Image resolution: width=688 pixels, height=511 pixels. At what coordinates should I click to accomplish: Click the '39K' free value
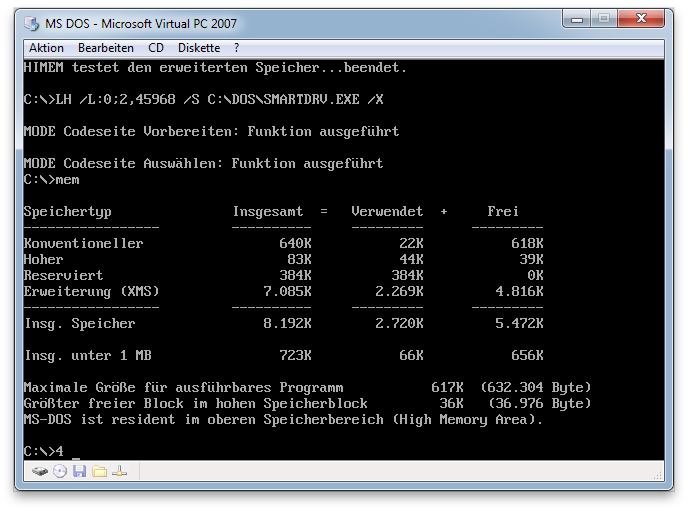tap(531, 260)
